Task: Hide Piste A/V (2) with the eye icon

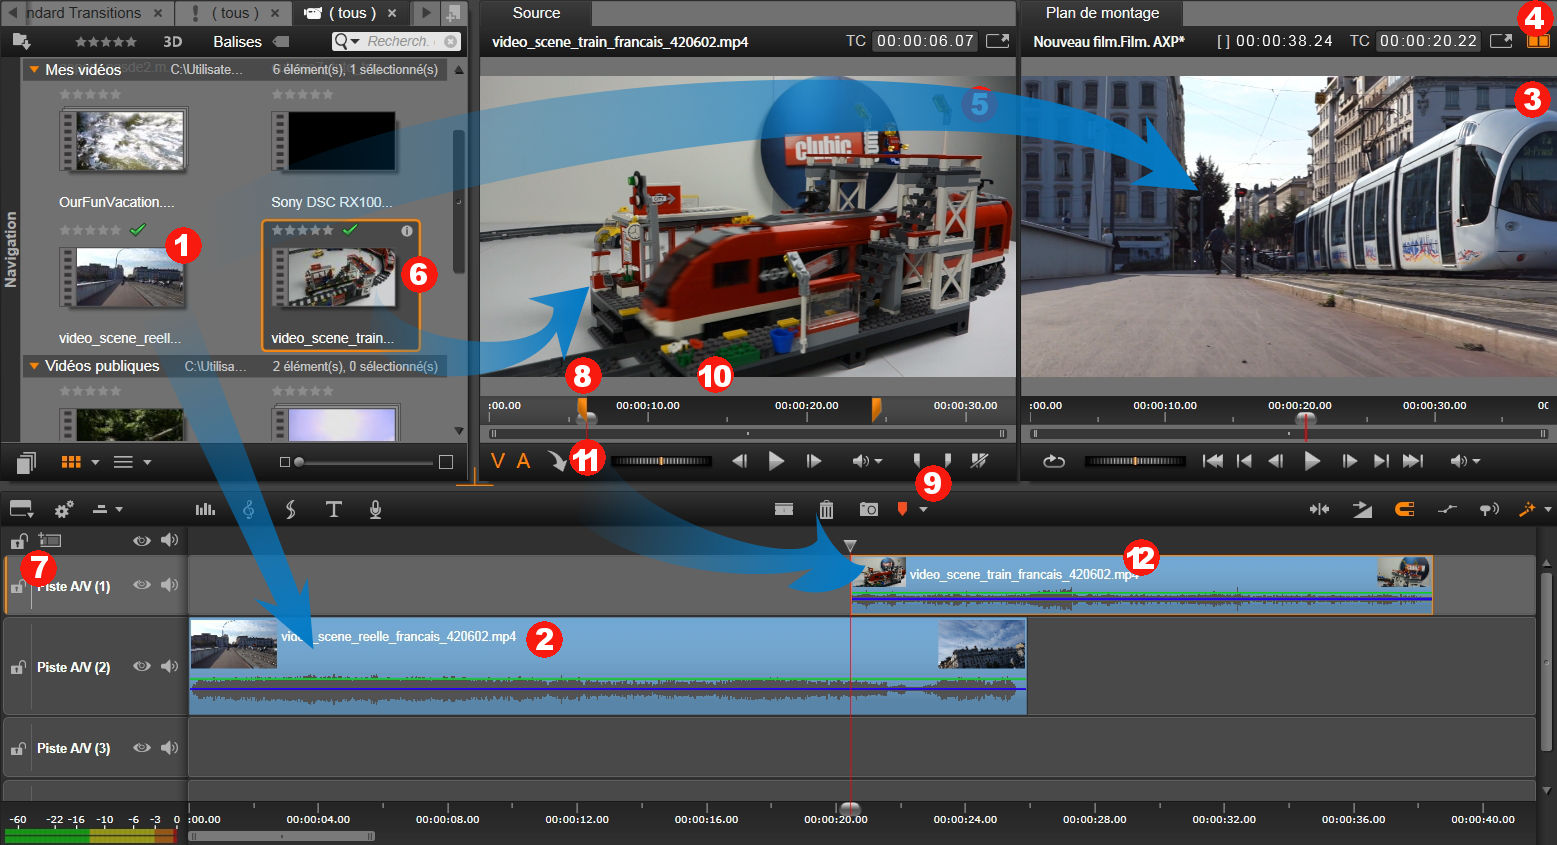Action: [142, 667]
